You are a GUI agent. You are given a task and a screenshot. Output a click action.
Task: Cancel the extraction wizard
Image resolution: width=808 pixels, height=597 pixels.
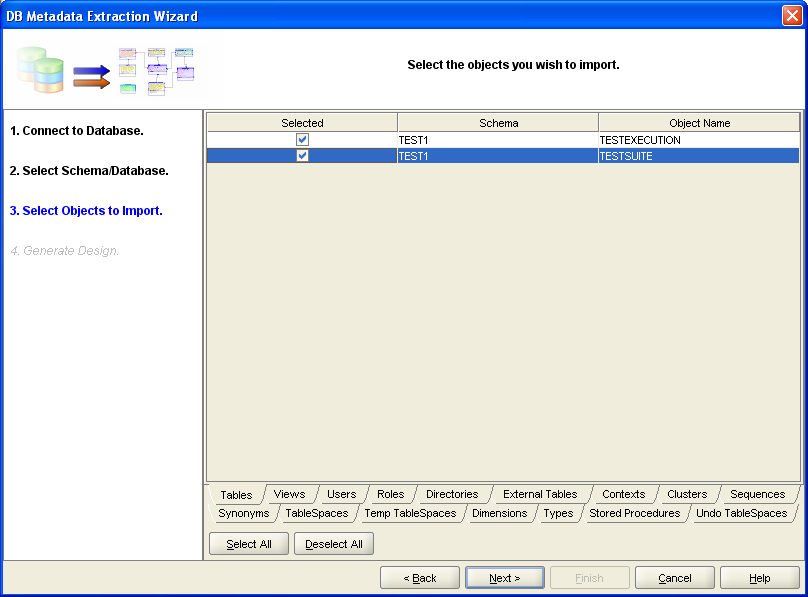coord(675,578)
